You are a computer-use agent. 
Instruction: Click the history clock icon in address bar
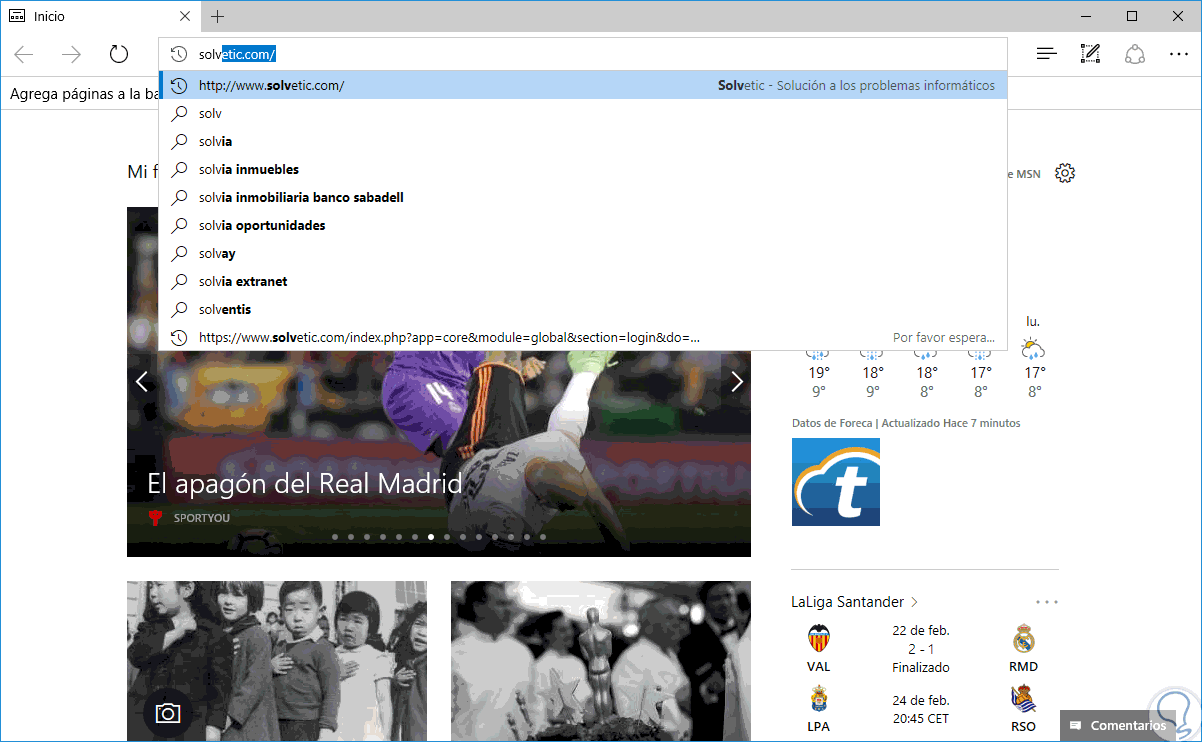point(179,54)
